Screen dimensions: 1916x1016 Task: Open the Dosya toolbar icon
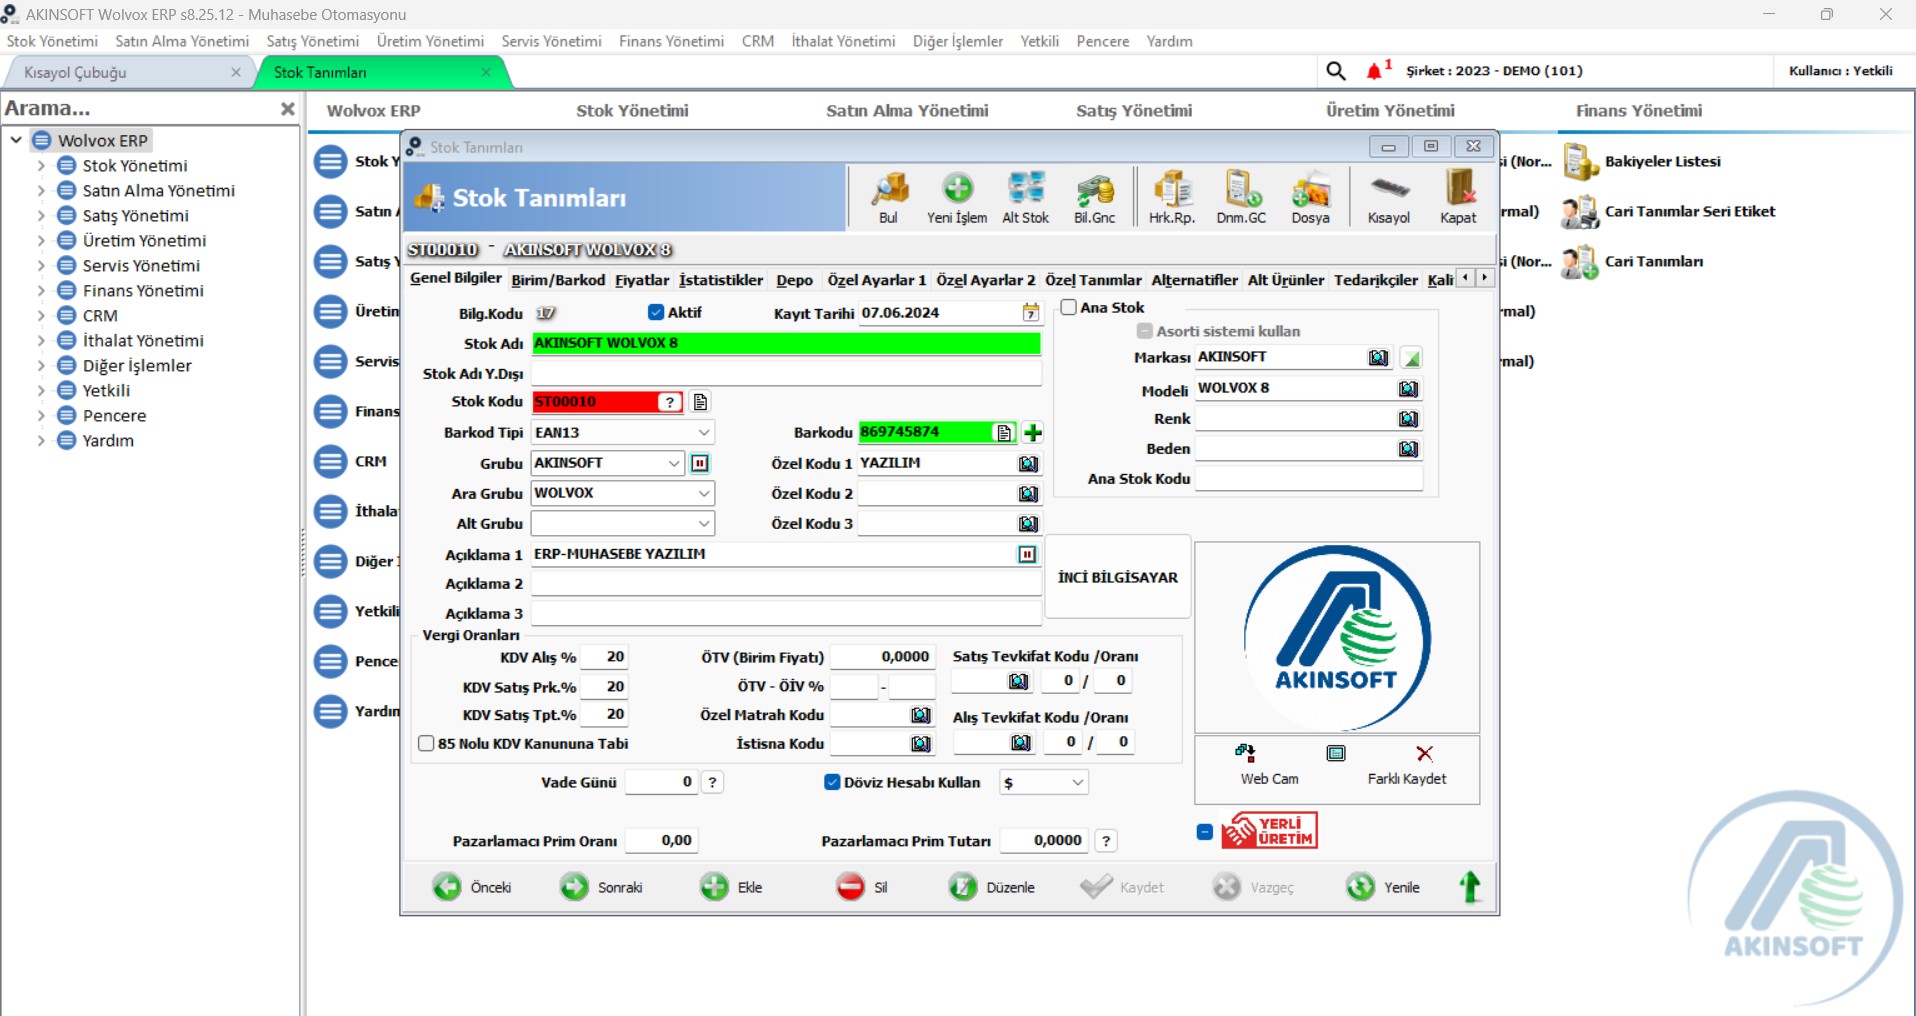tap(1310, 197)
